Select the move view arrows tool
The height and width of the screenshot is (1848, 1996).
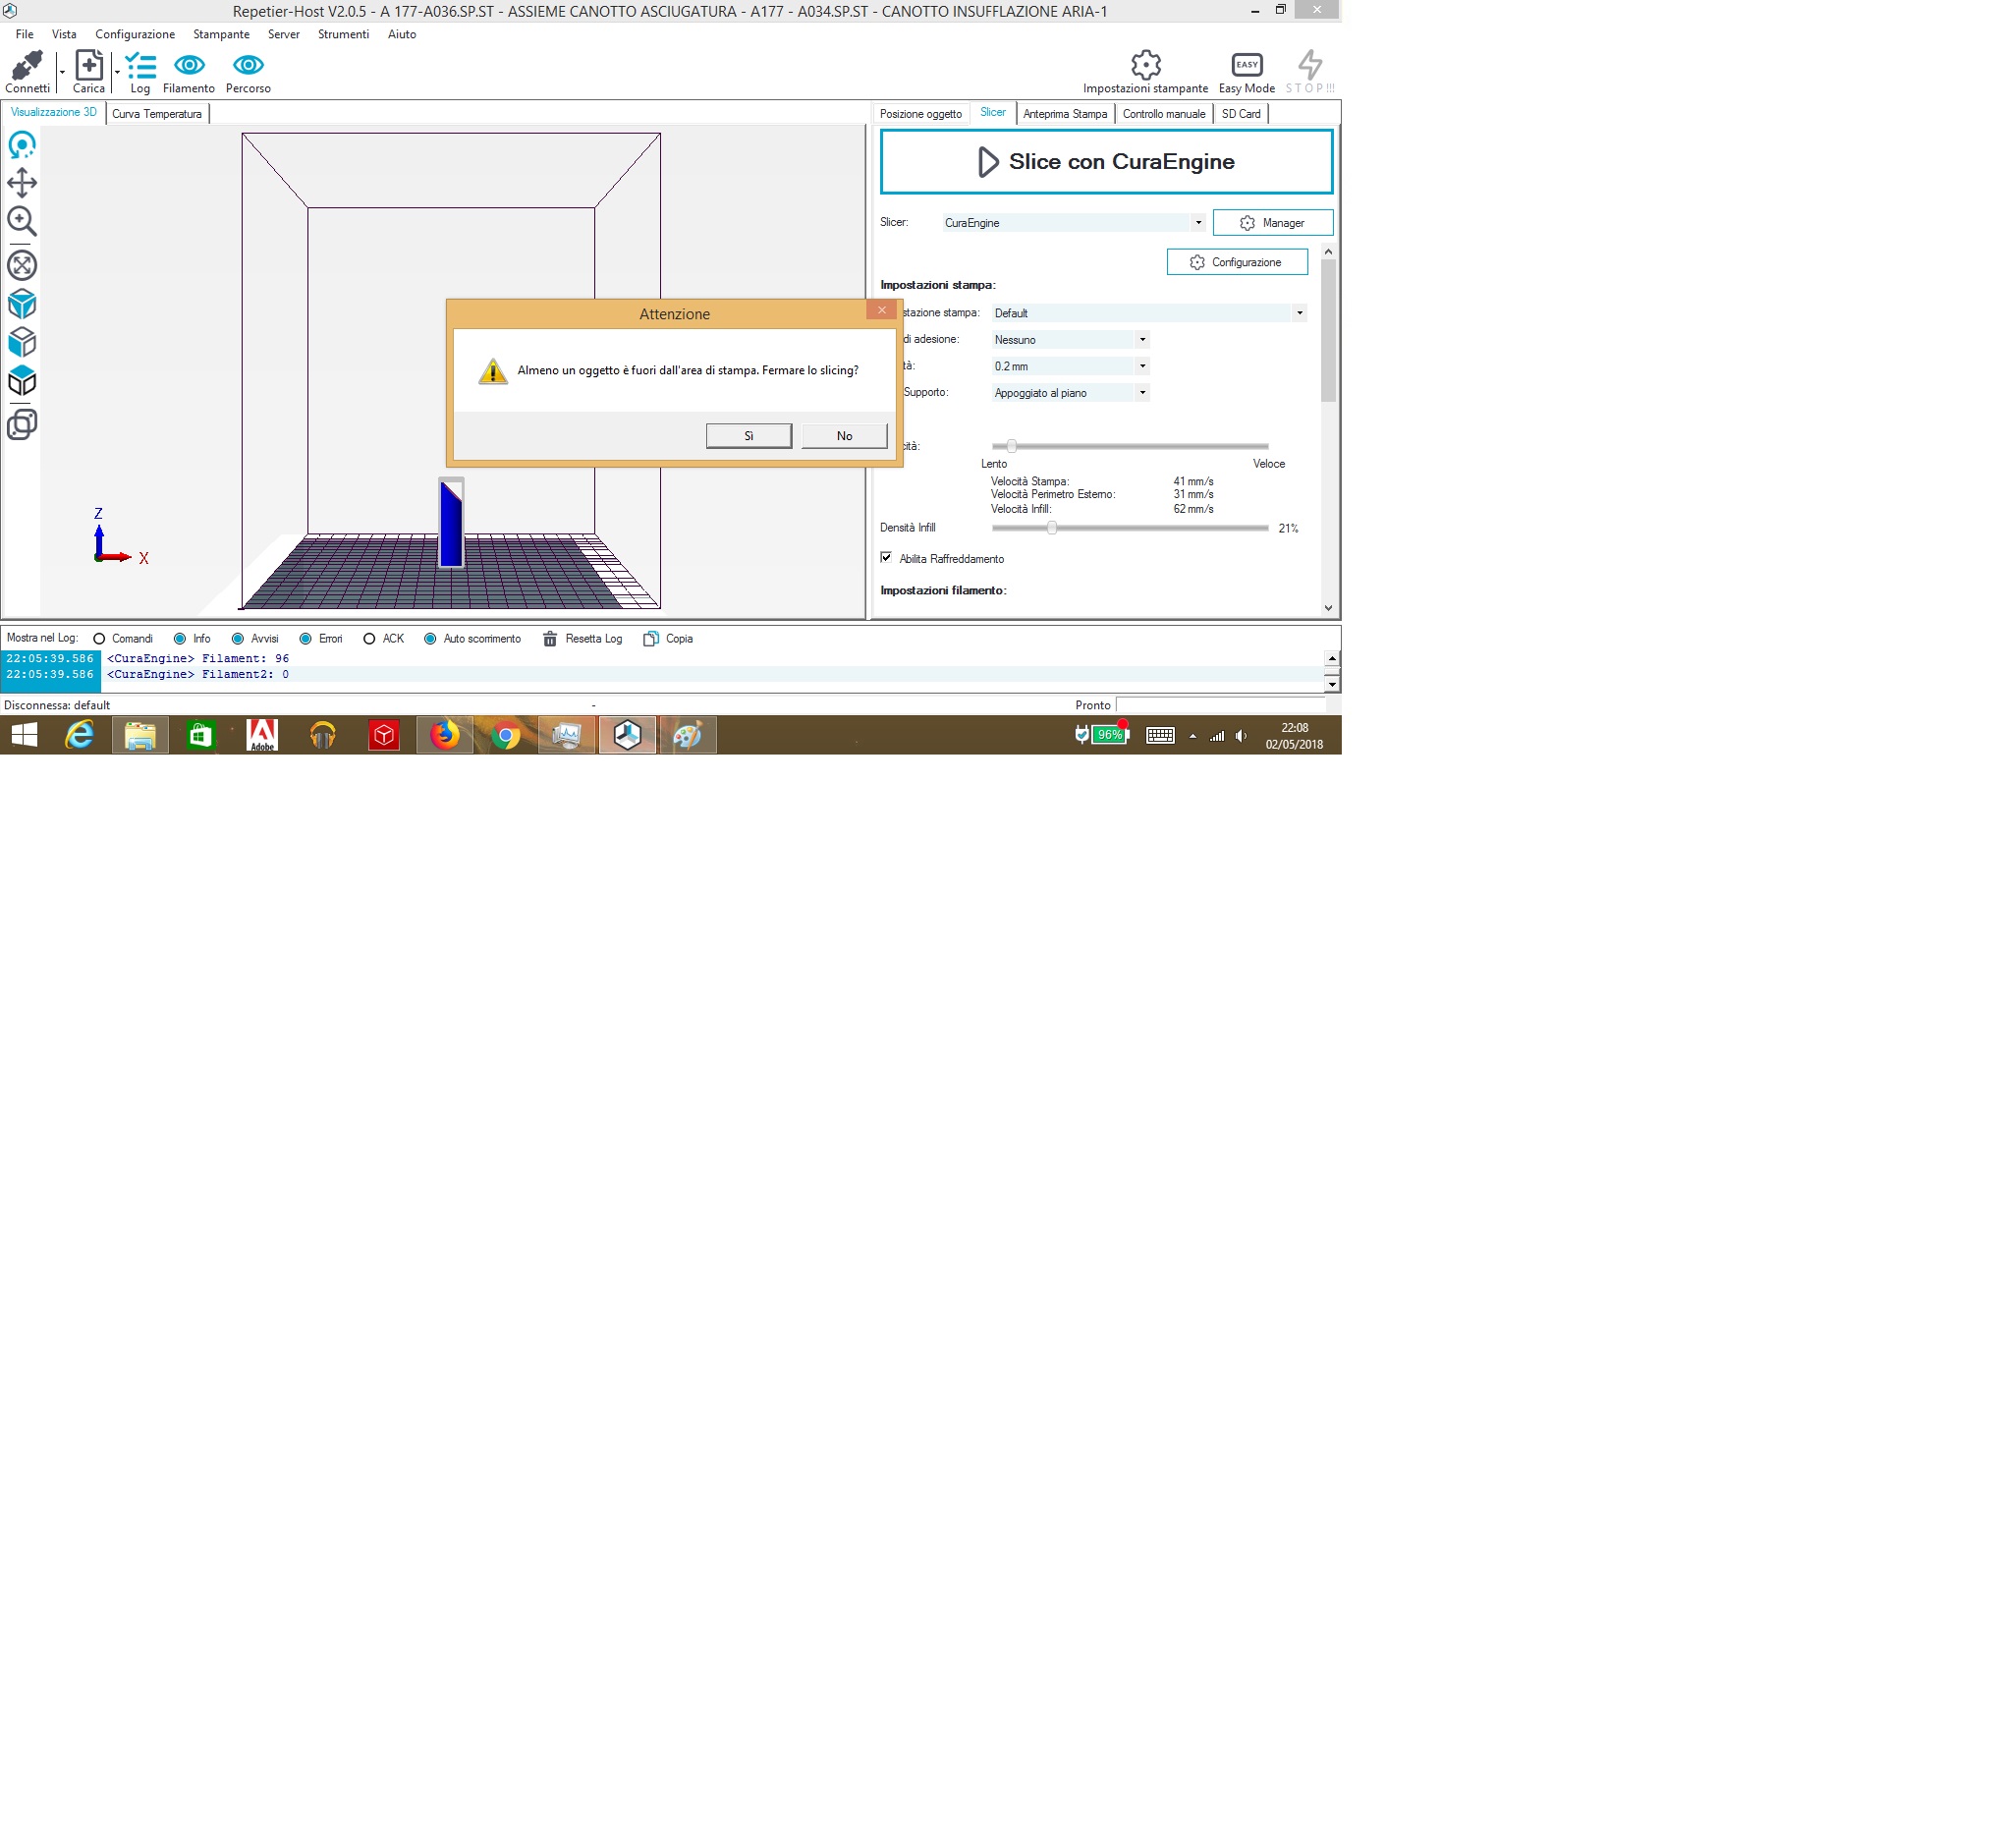(x=22, y=183)
